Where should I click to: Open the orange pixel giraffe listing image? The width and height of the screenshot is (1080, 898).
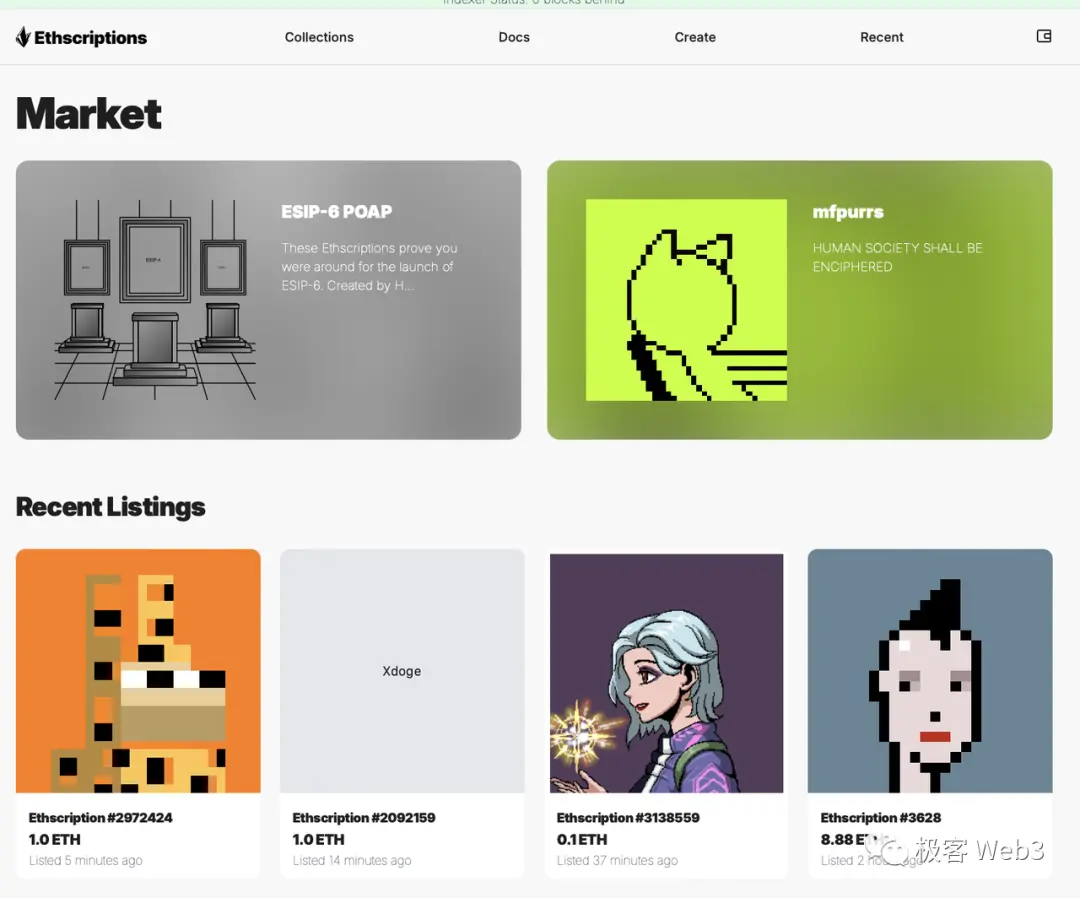point(138,671)
